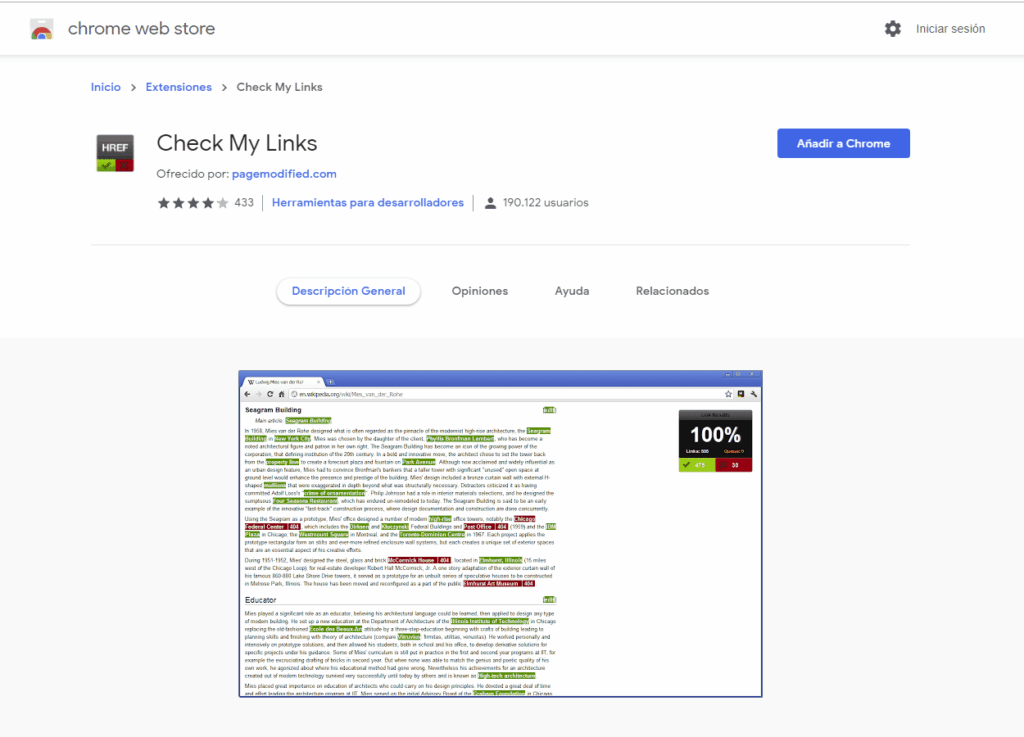Switch to the Opiniones tab
The height and width of the screenshot is (737, 1024).
click(x=479, y=291)
